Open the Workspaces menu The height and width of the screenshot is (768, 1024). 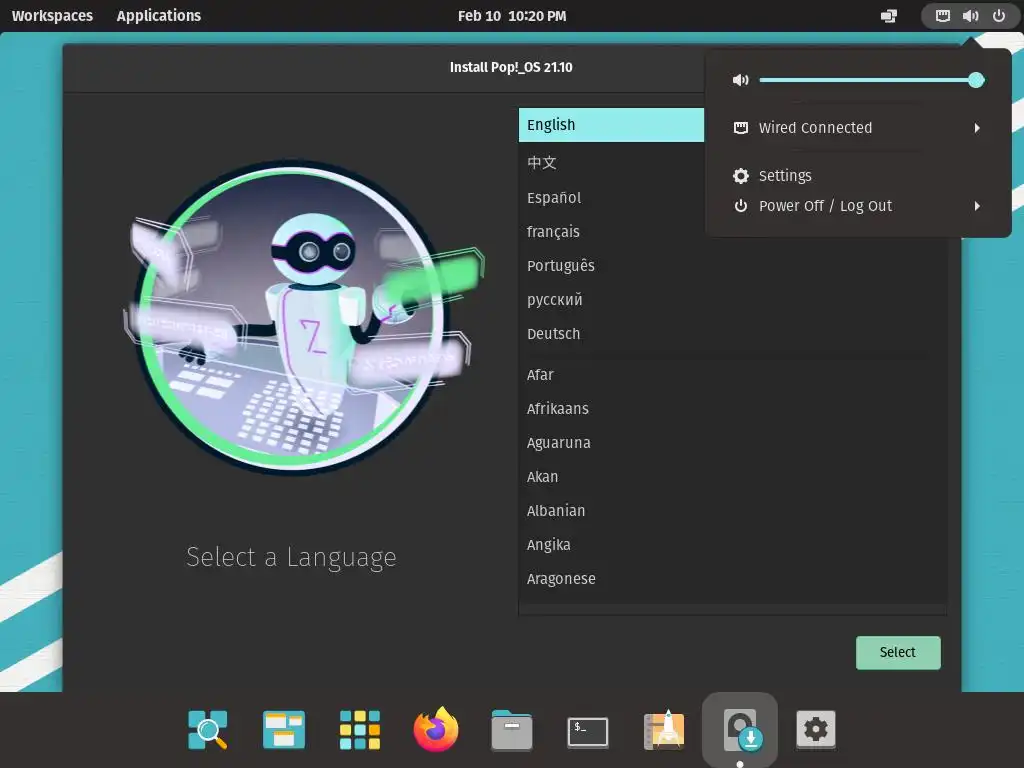tap(52, 16)
